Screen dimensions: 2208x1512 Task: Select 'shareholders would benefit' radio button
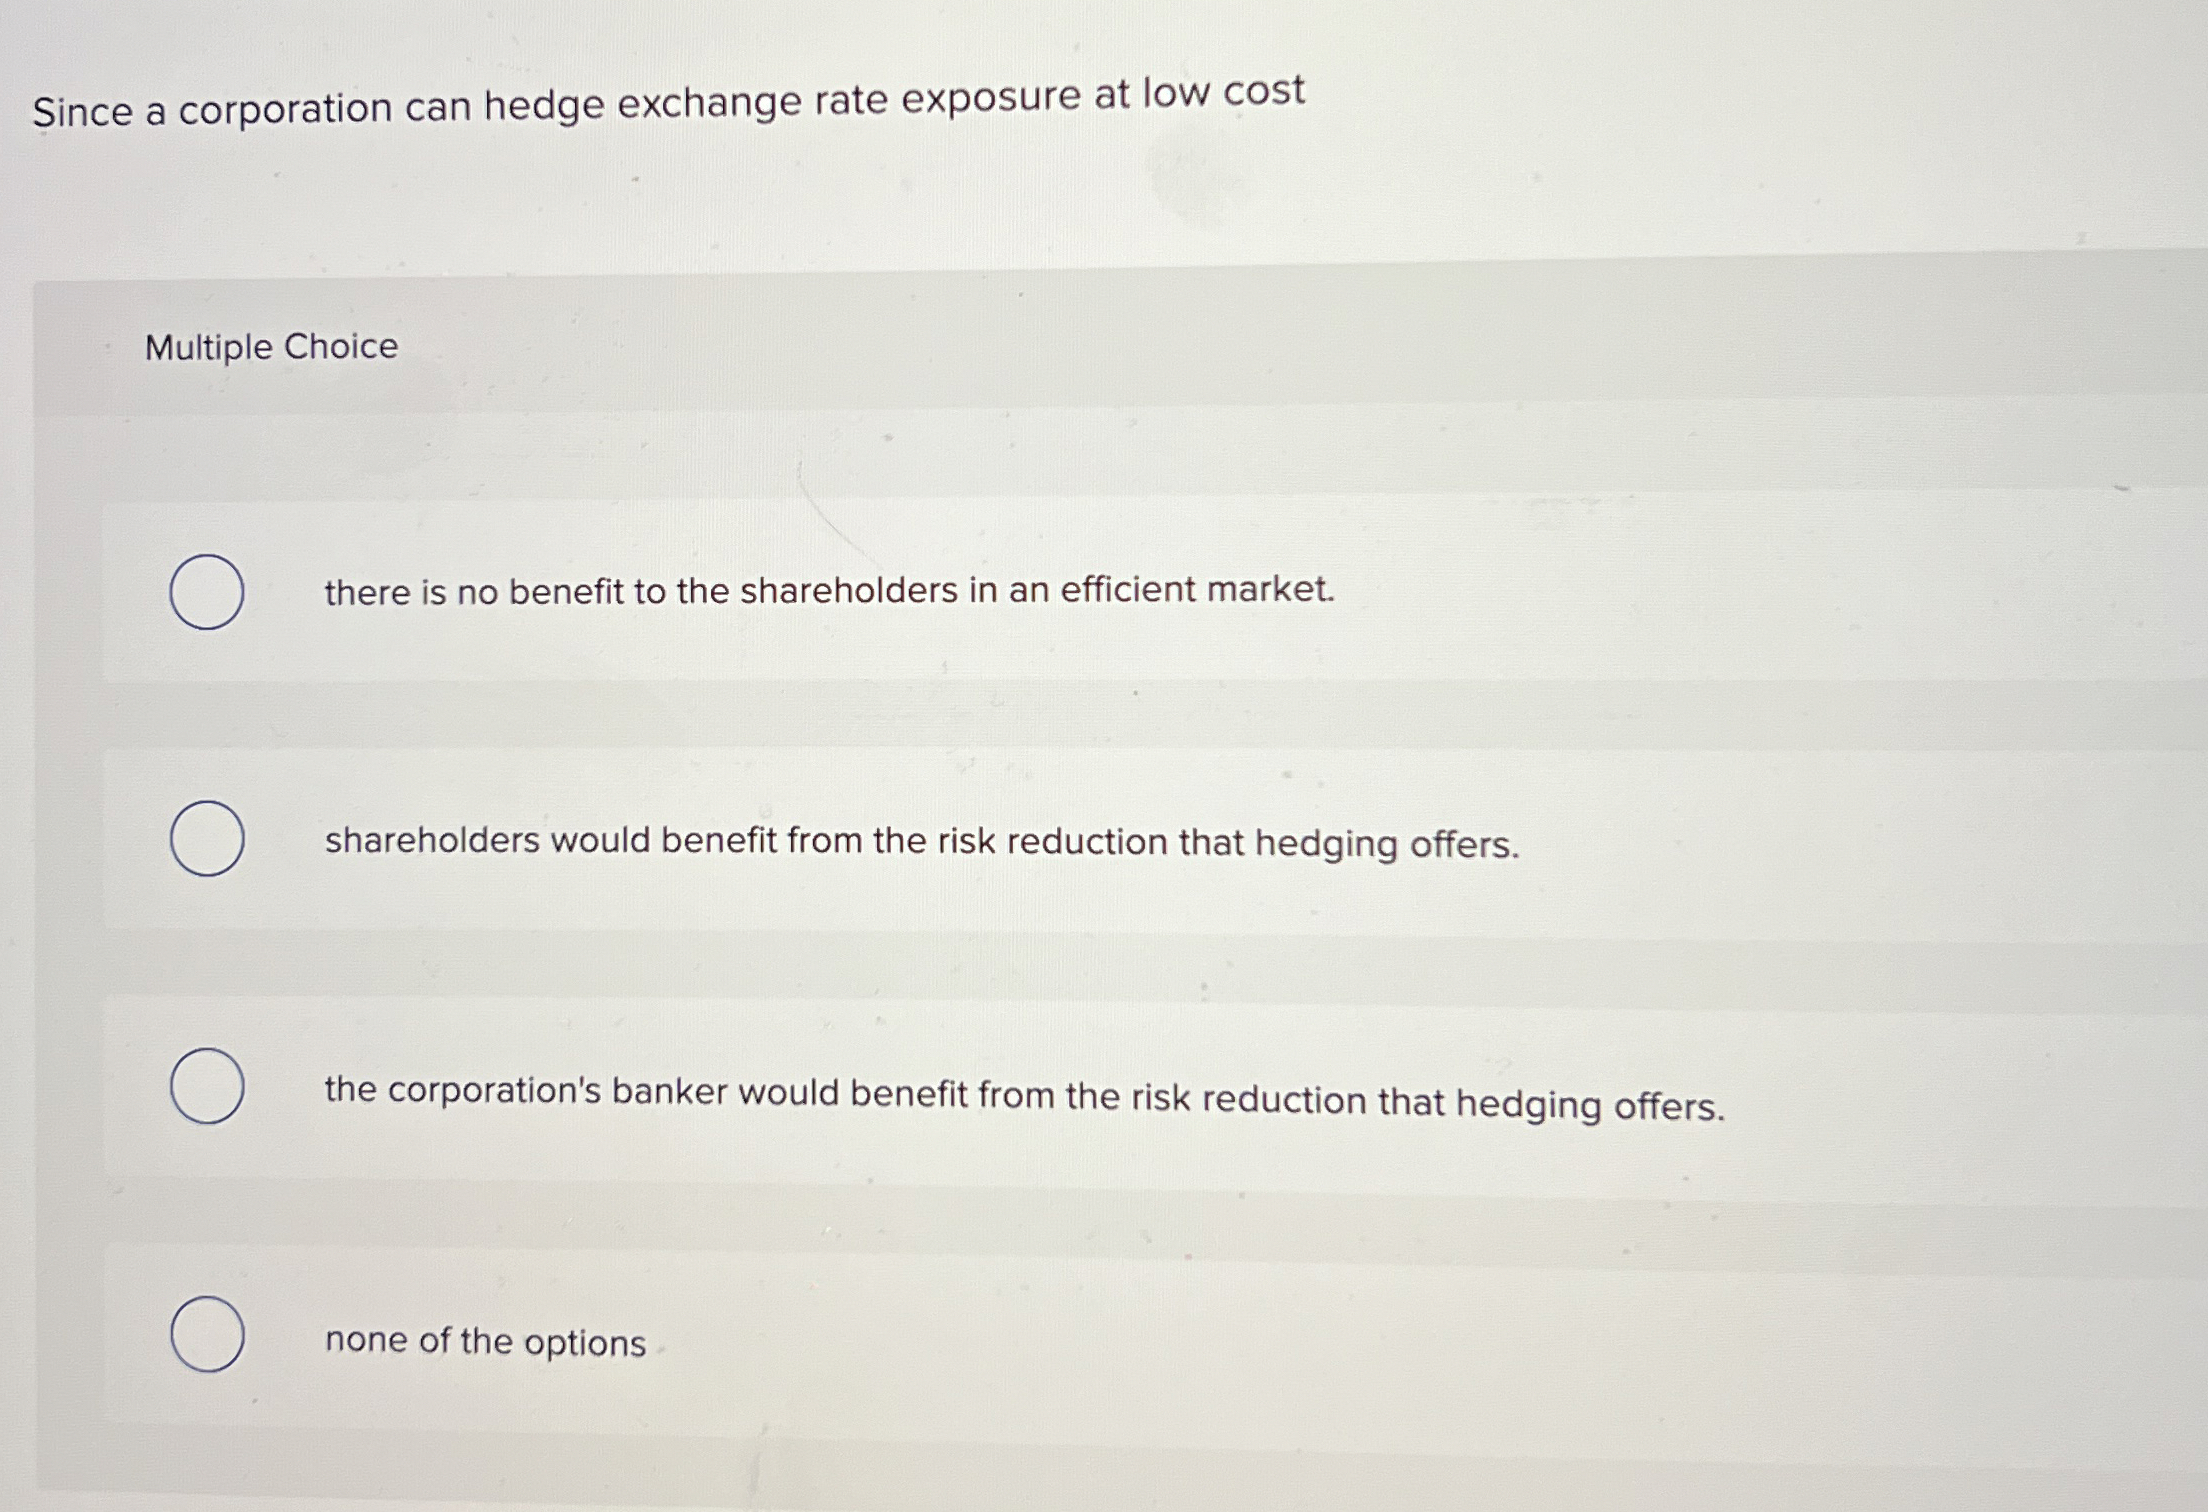[x=207, y=839]
